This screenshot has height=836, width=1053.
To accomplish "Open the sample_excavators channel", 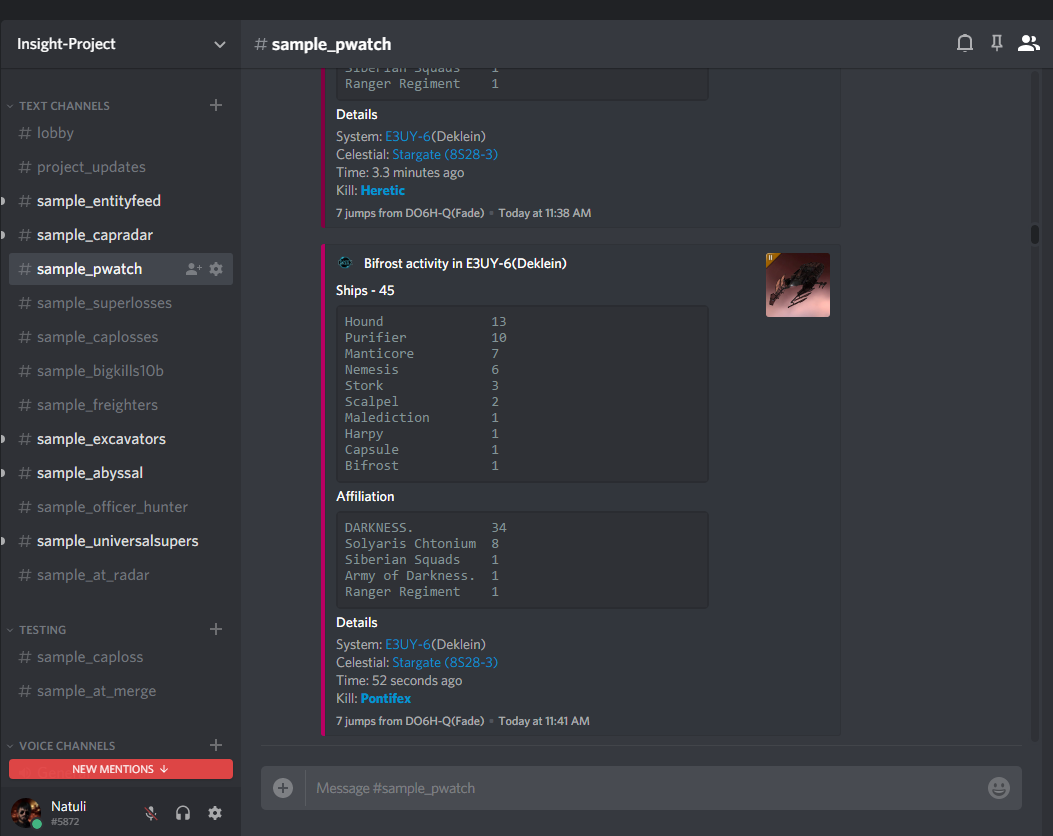I will pyautogui.click(x=121, y=439).
